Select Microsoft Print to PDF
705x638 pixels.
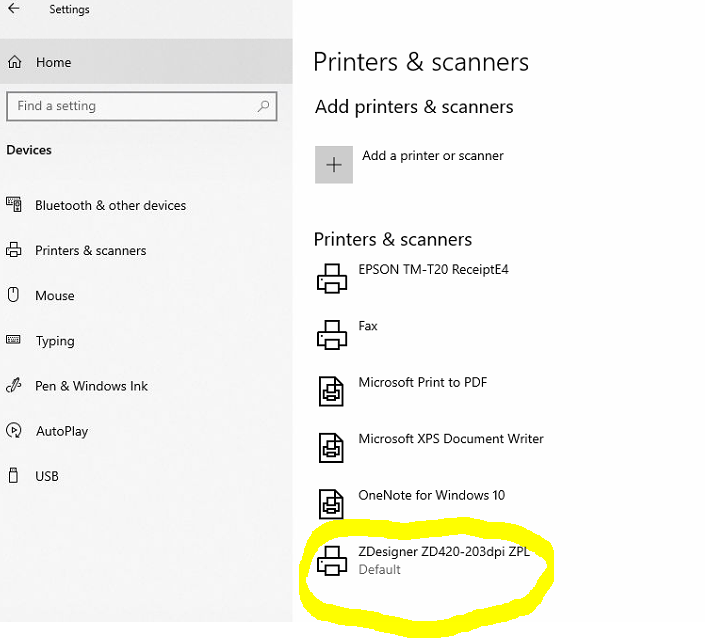423,383
